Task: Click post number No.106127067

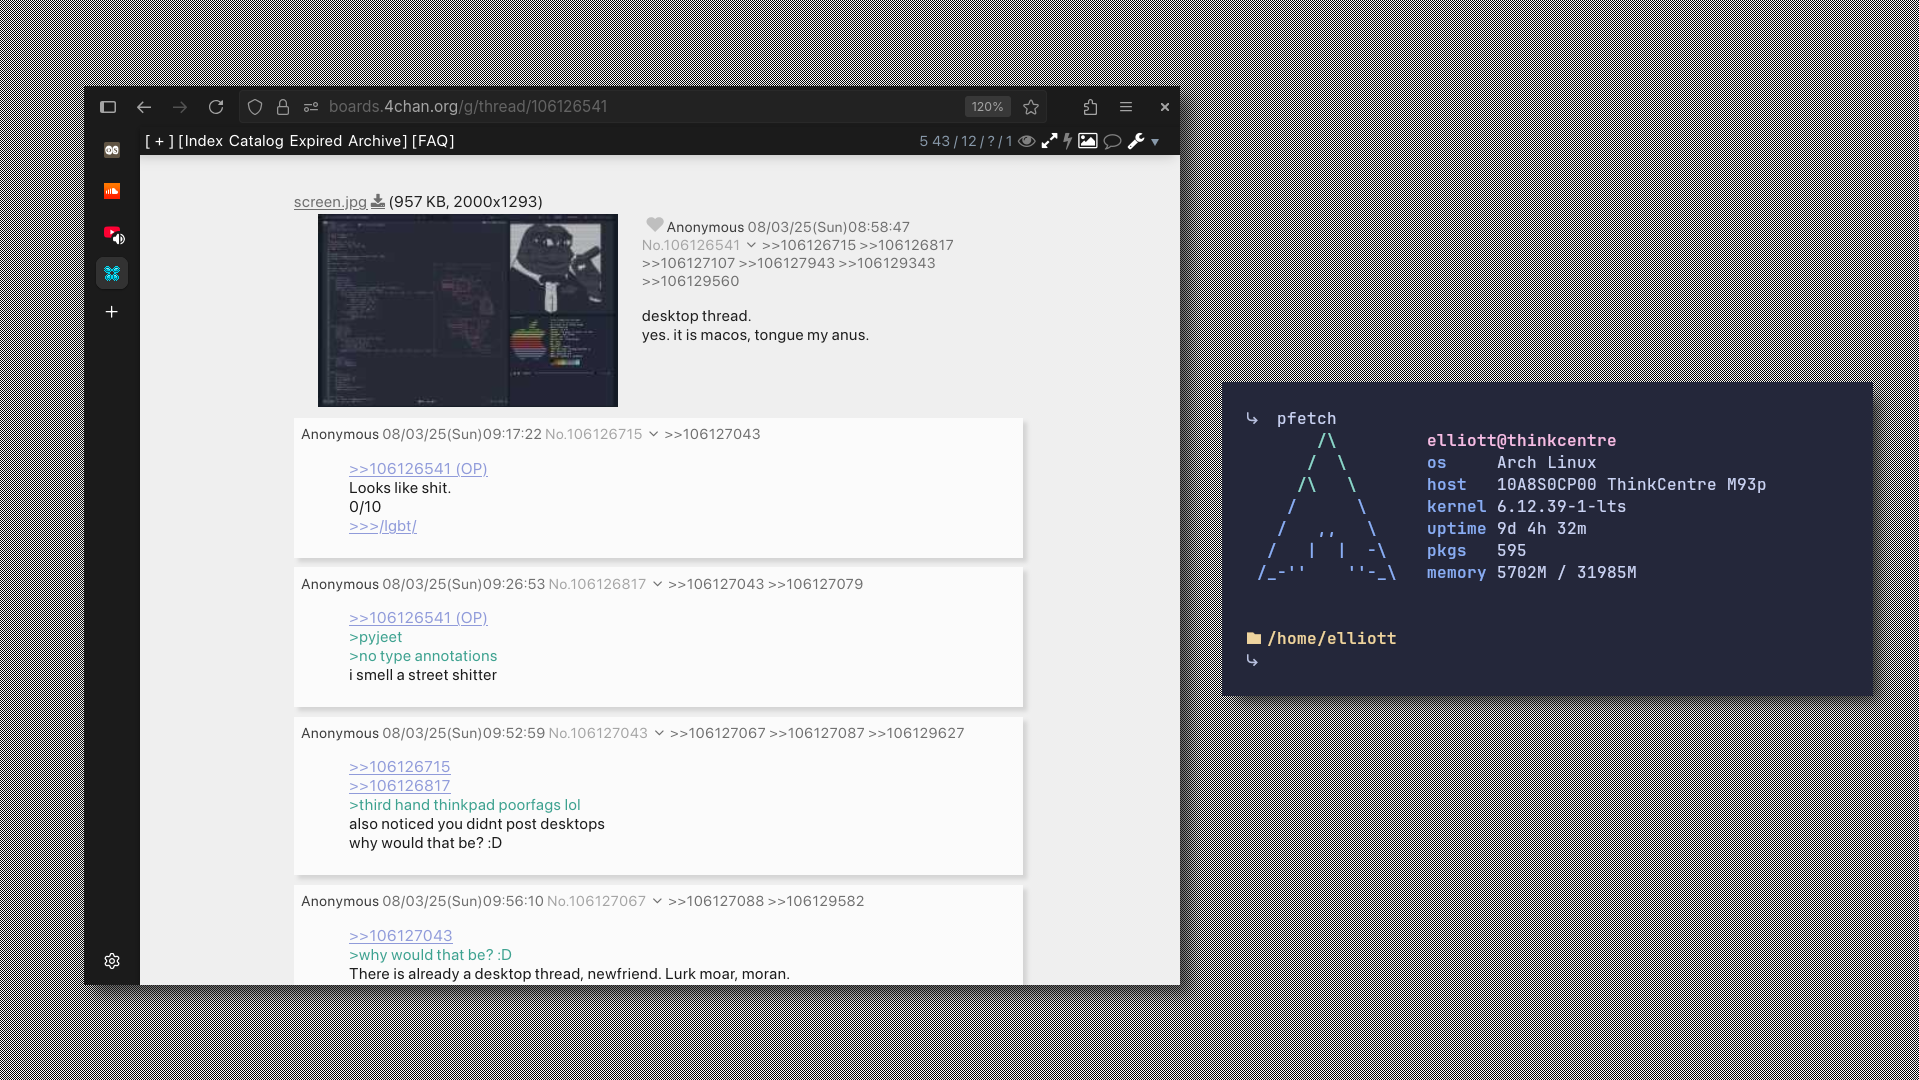Action: point(596,901)
